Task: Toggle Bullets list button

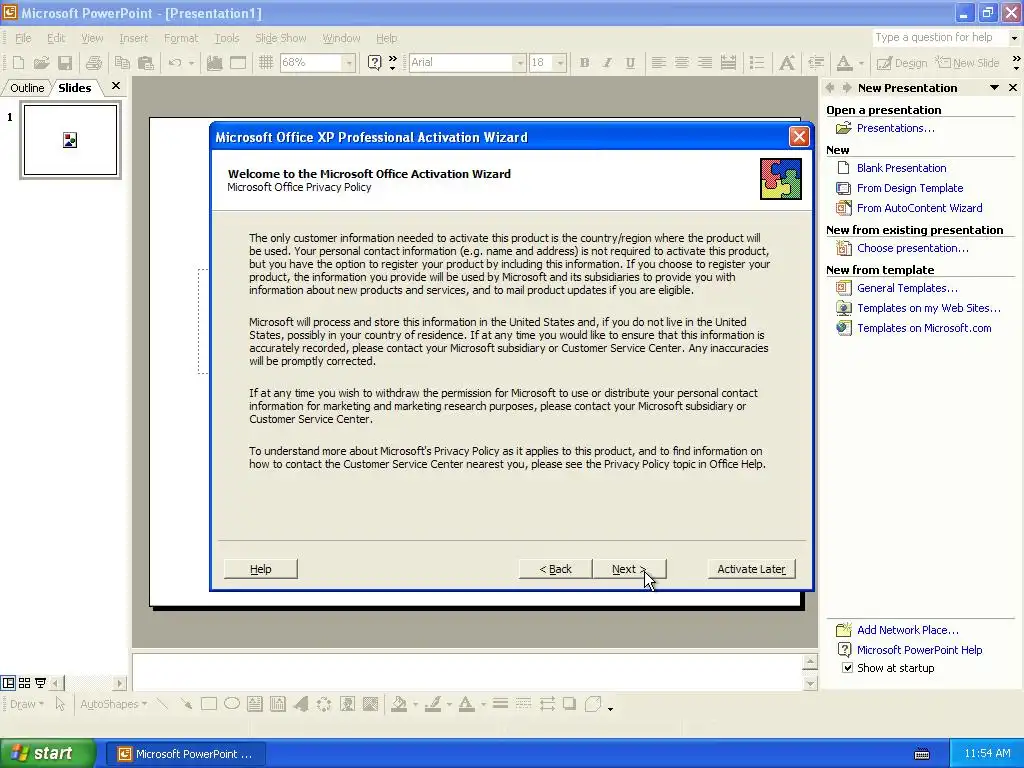Action: (x=757, y=63)
